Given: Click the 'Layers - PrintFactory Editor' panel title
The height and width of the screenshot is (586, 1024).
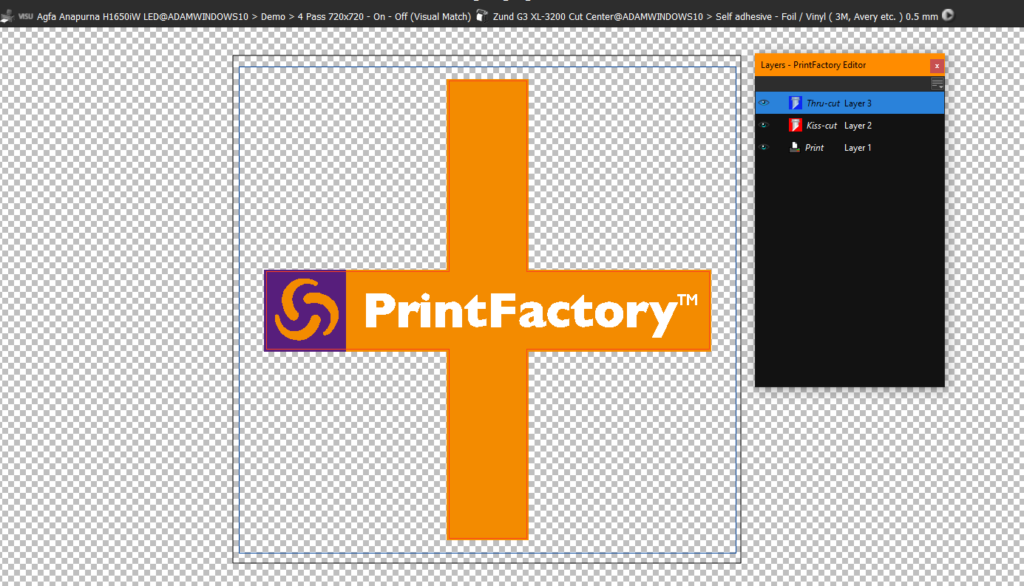Looking at the screenshot, I should tap(813, 65).
